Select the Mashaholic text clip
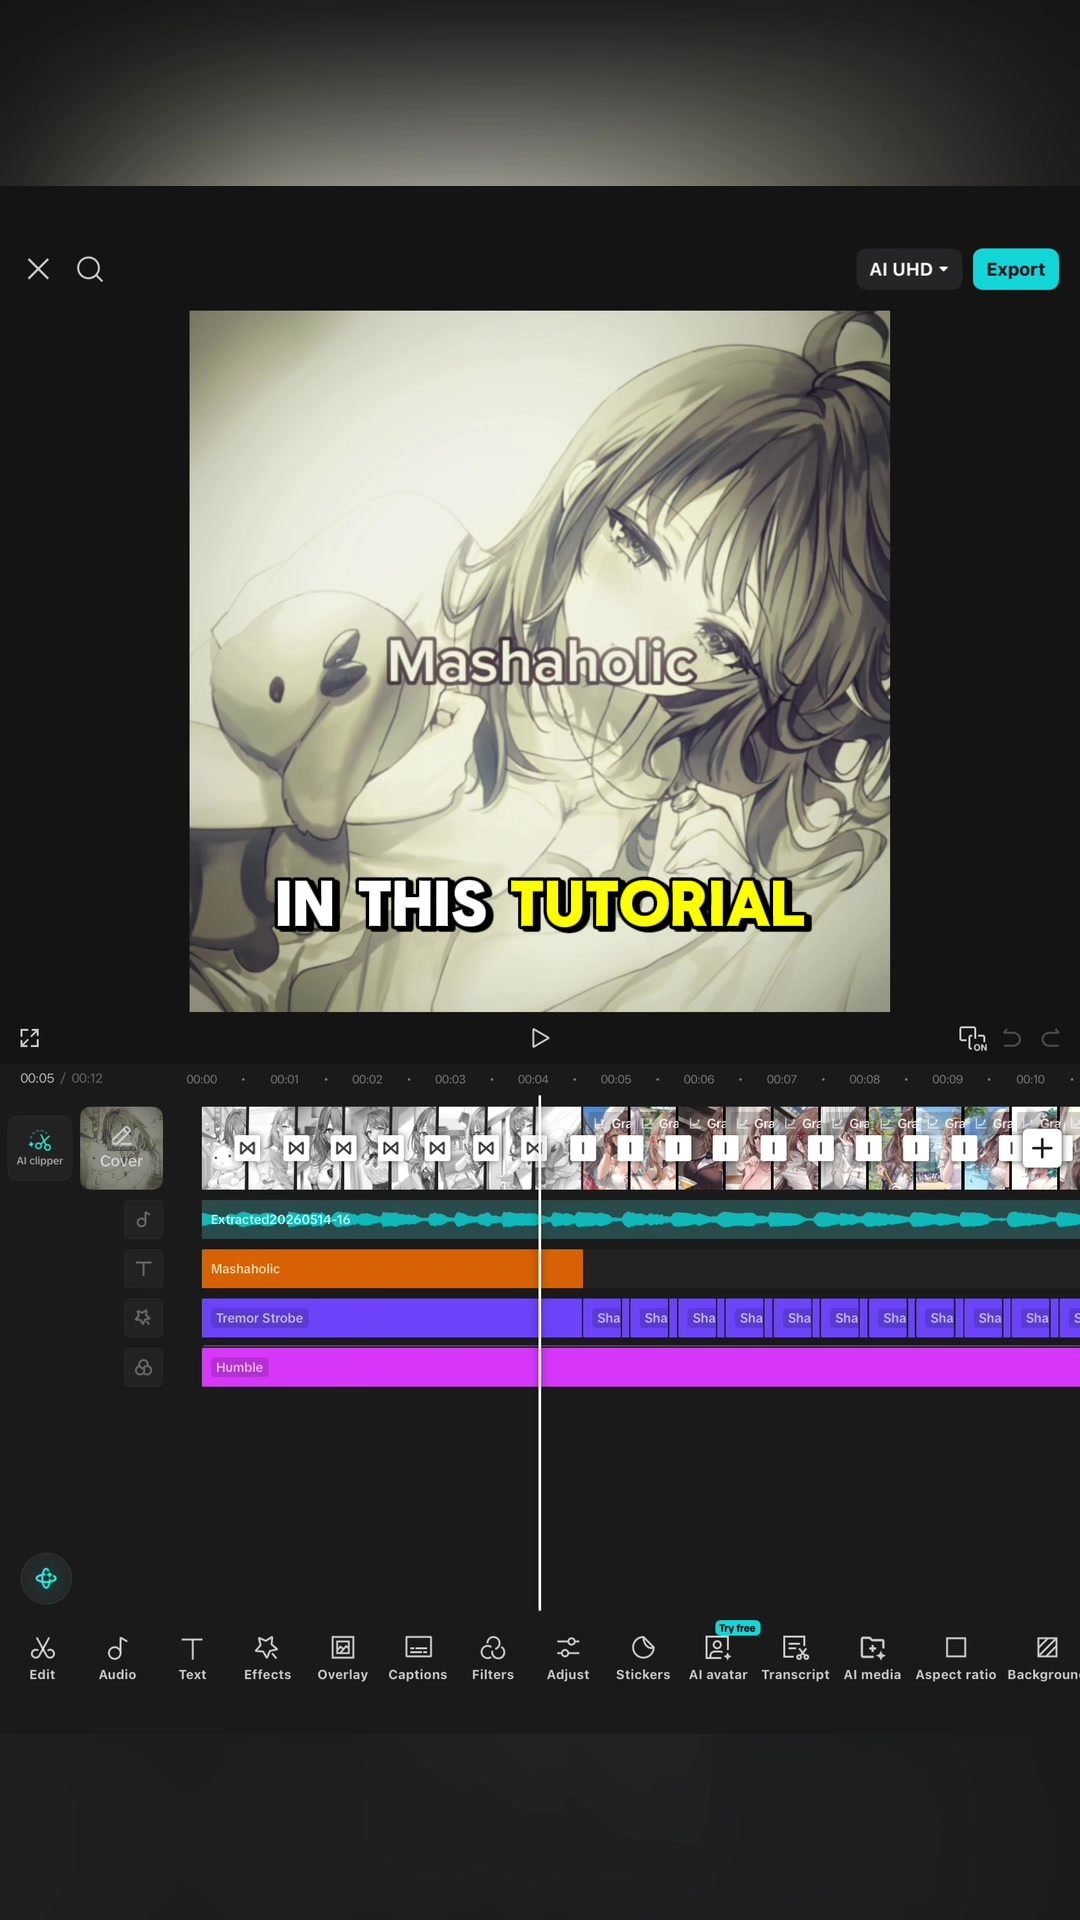Screen dimensions: 1080x1920 pos(392,1269)
